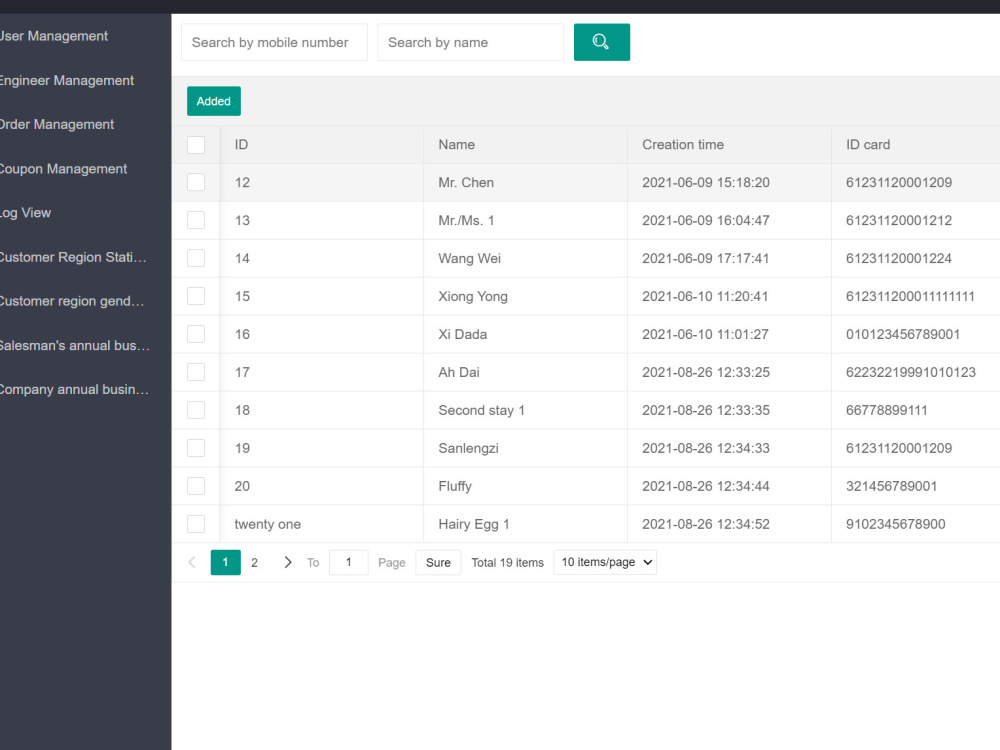Screen dimensions: 1000x750
Task: Toggle the select-all header checkbox
Action: [196, 145]
